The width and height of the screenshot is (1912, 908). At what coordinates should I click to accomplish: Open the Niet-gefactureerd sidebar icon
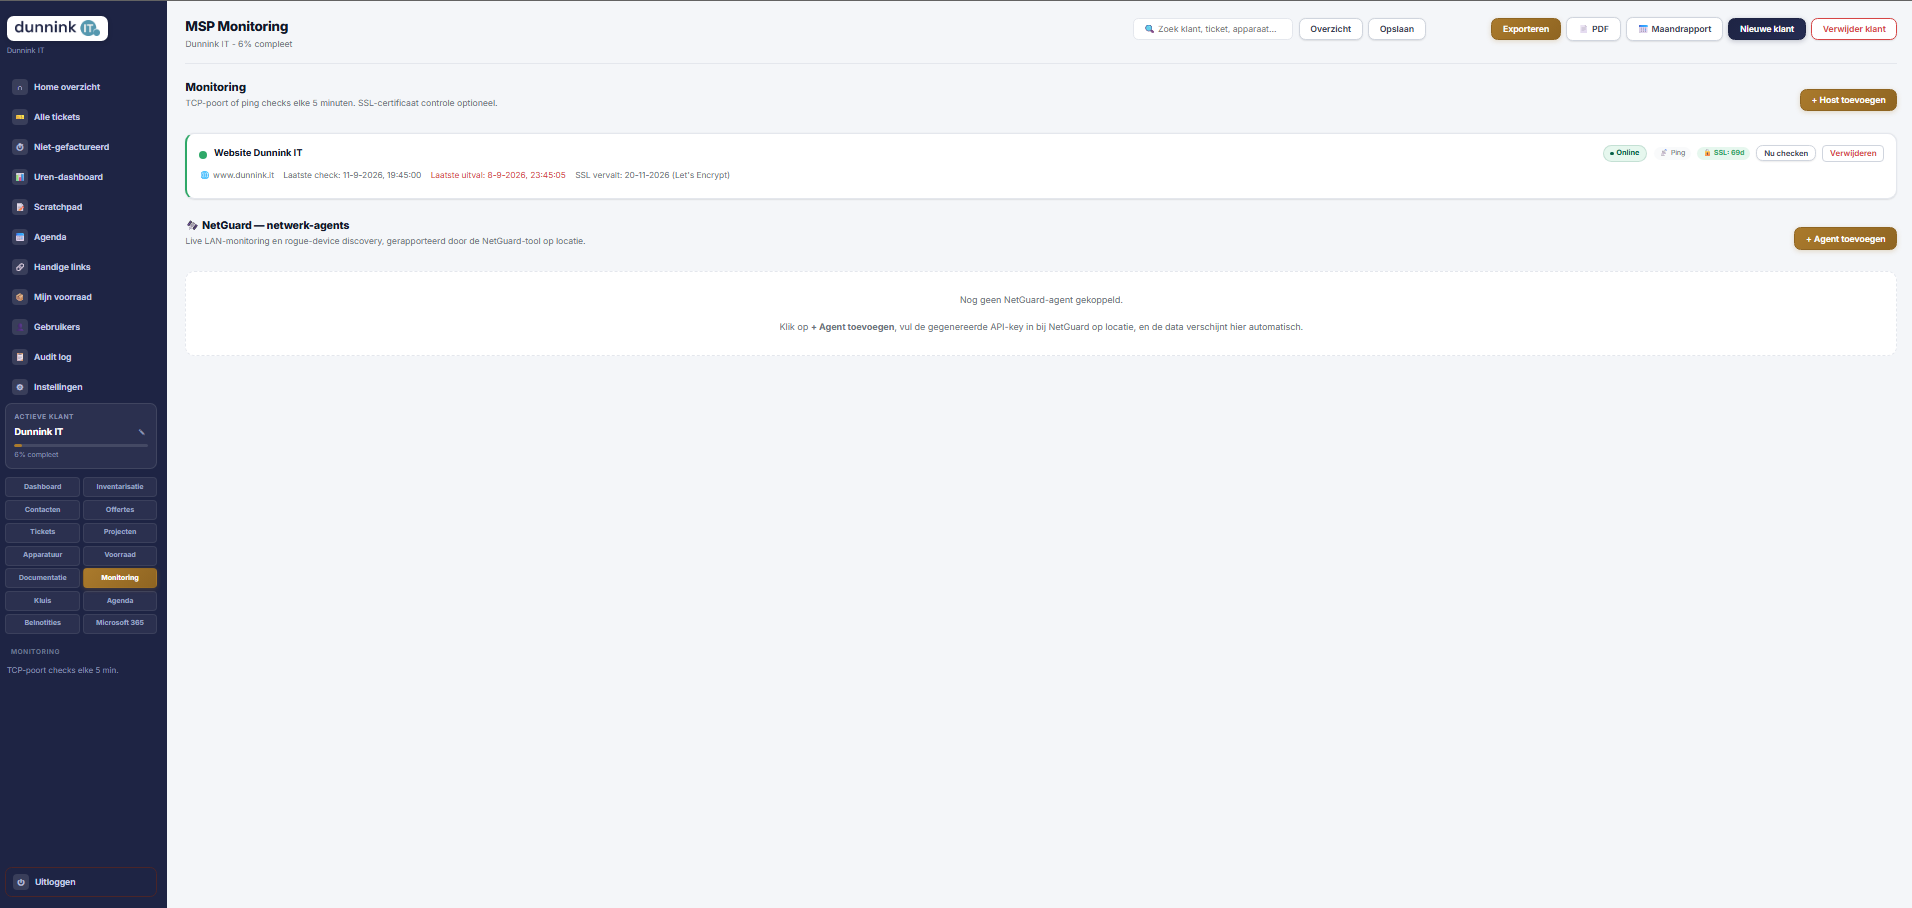coord(20,147)
